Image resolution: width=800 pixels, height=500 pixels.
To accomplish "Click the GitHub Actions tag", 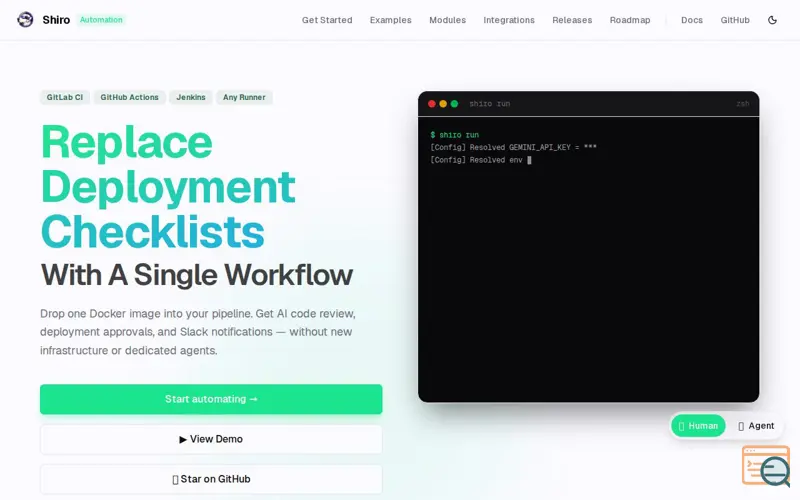I will pos(129,97).
